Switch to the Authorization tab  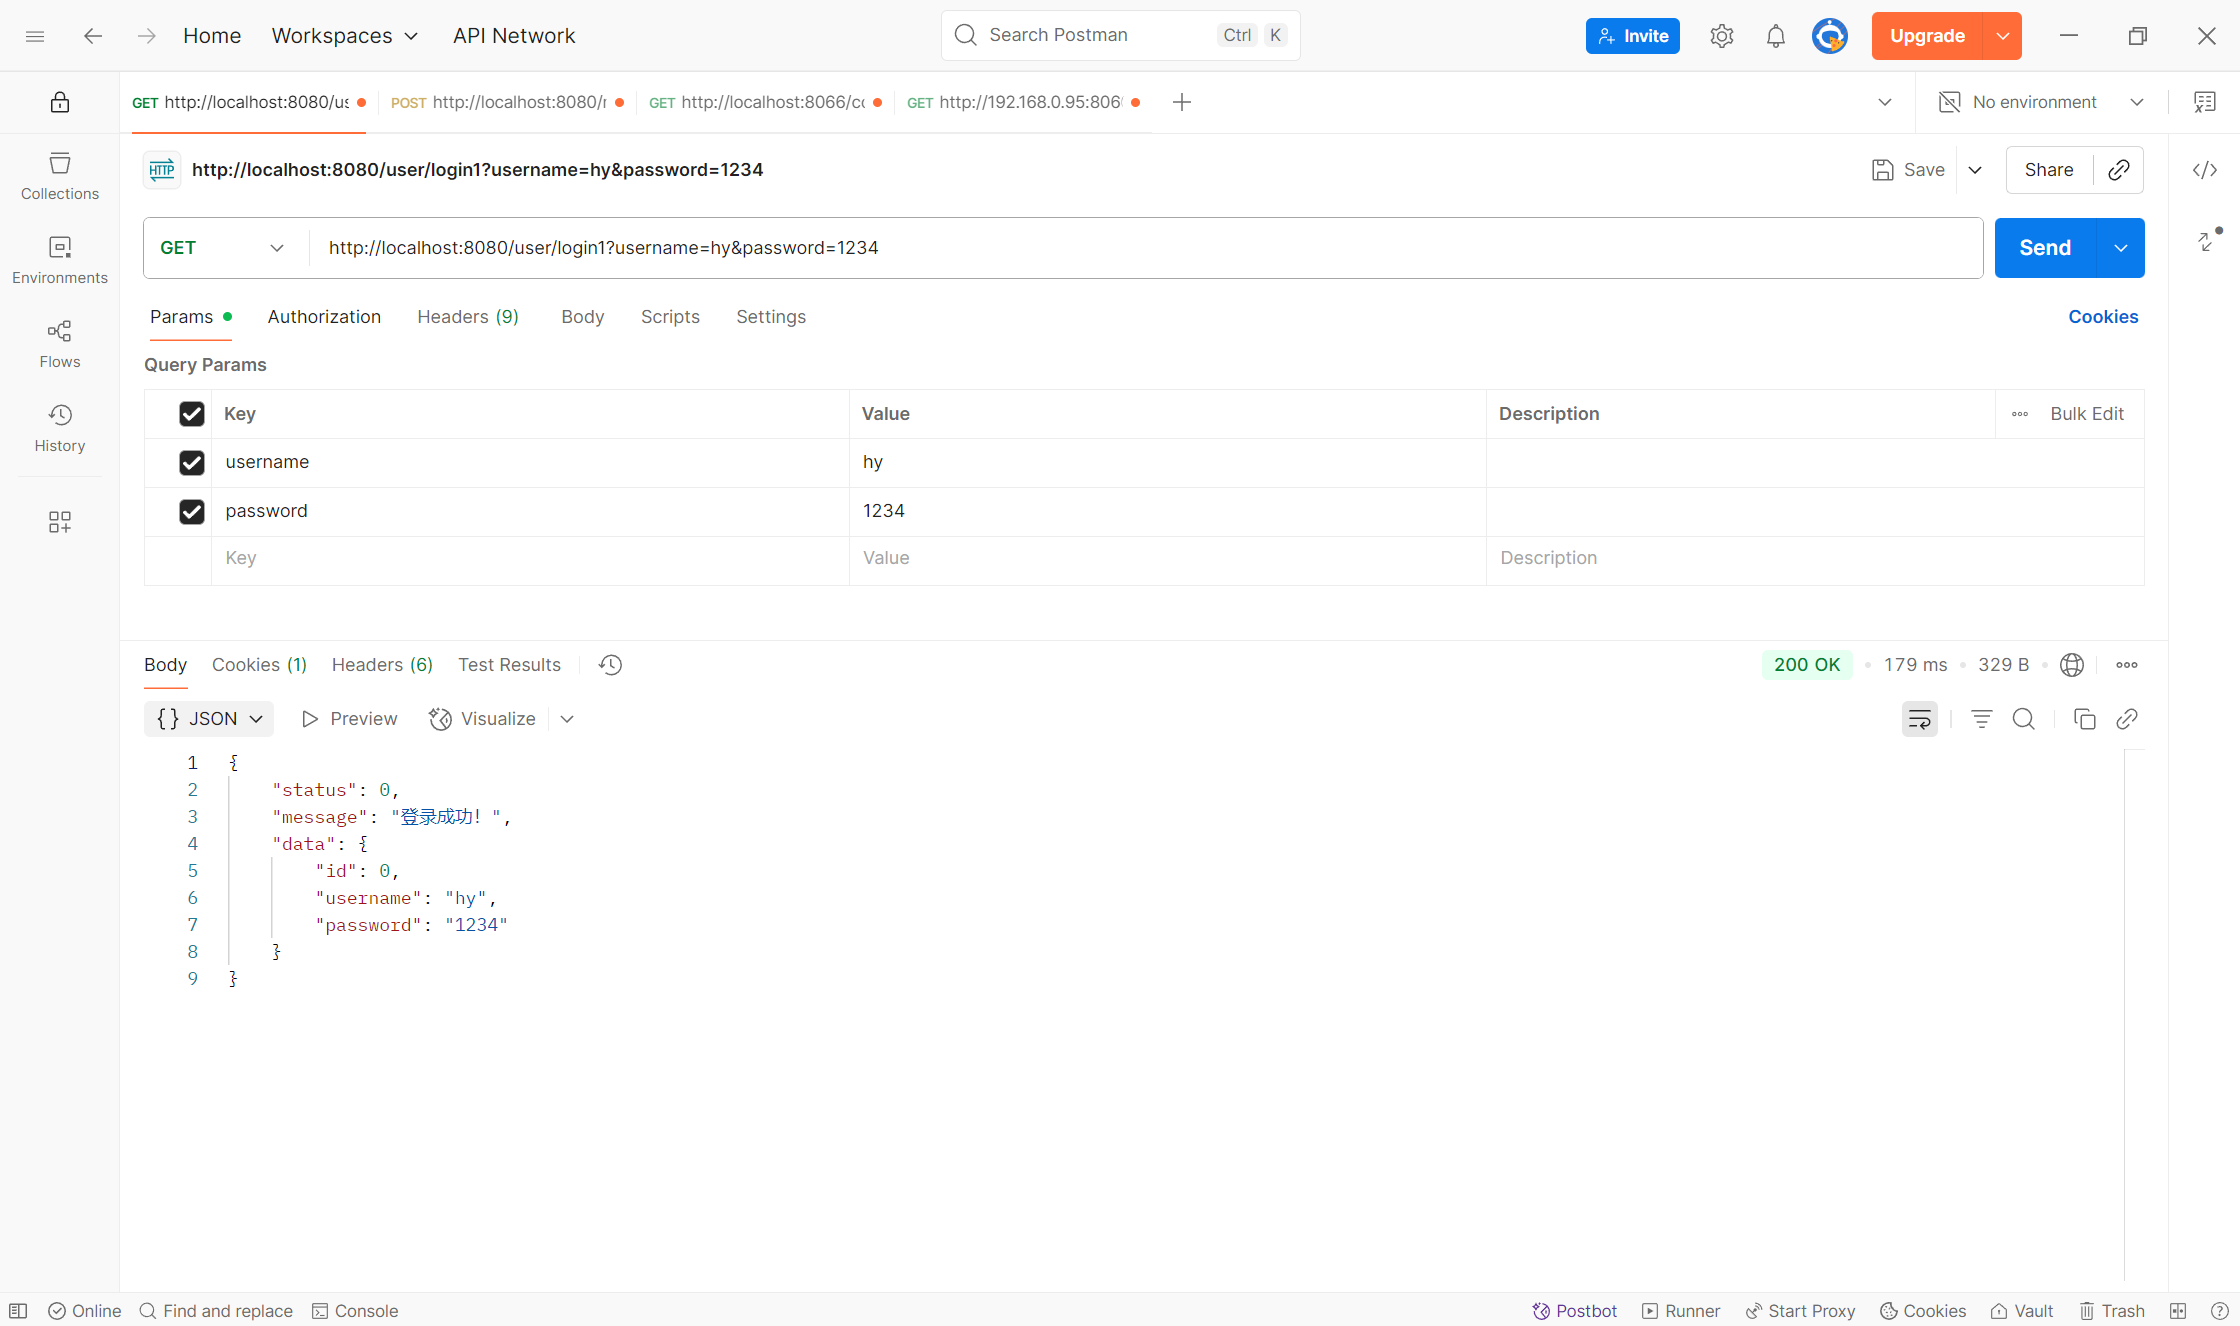[324, 317]
